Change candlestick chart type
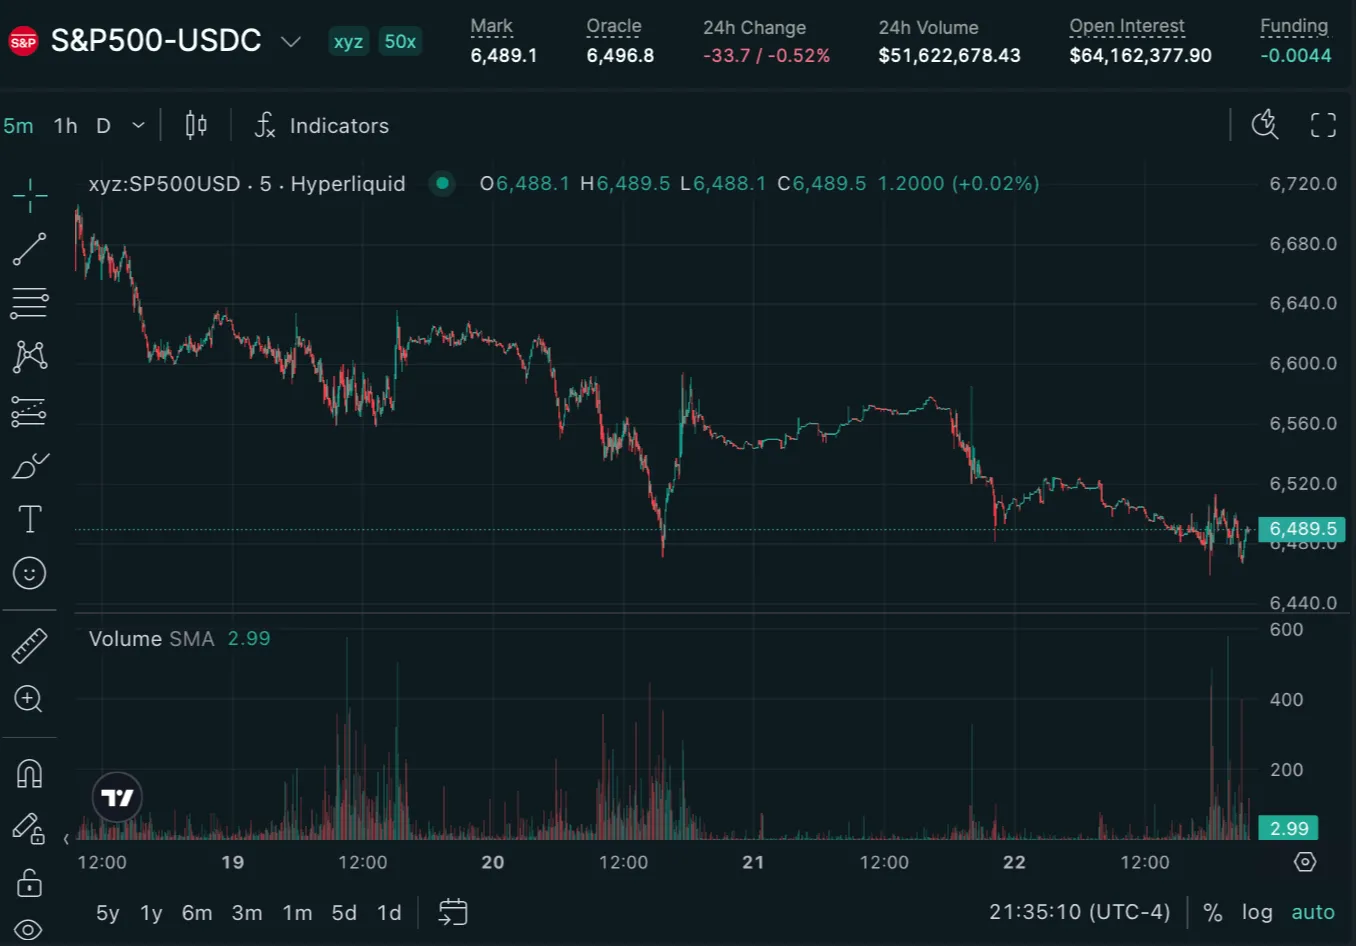 click(x=196, y=125)
